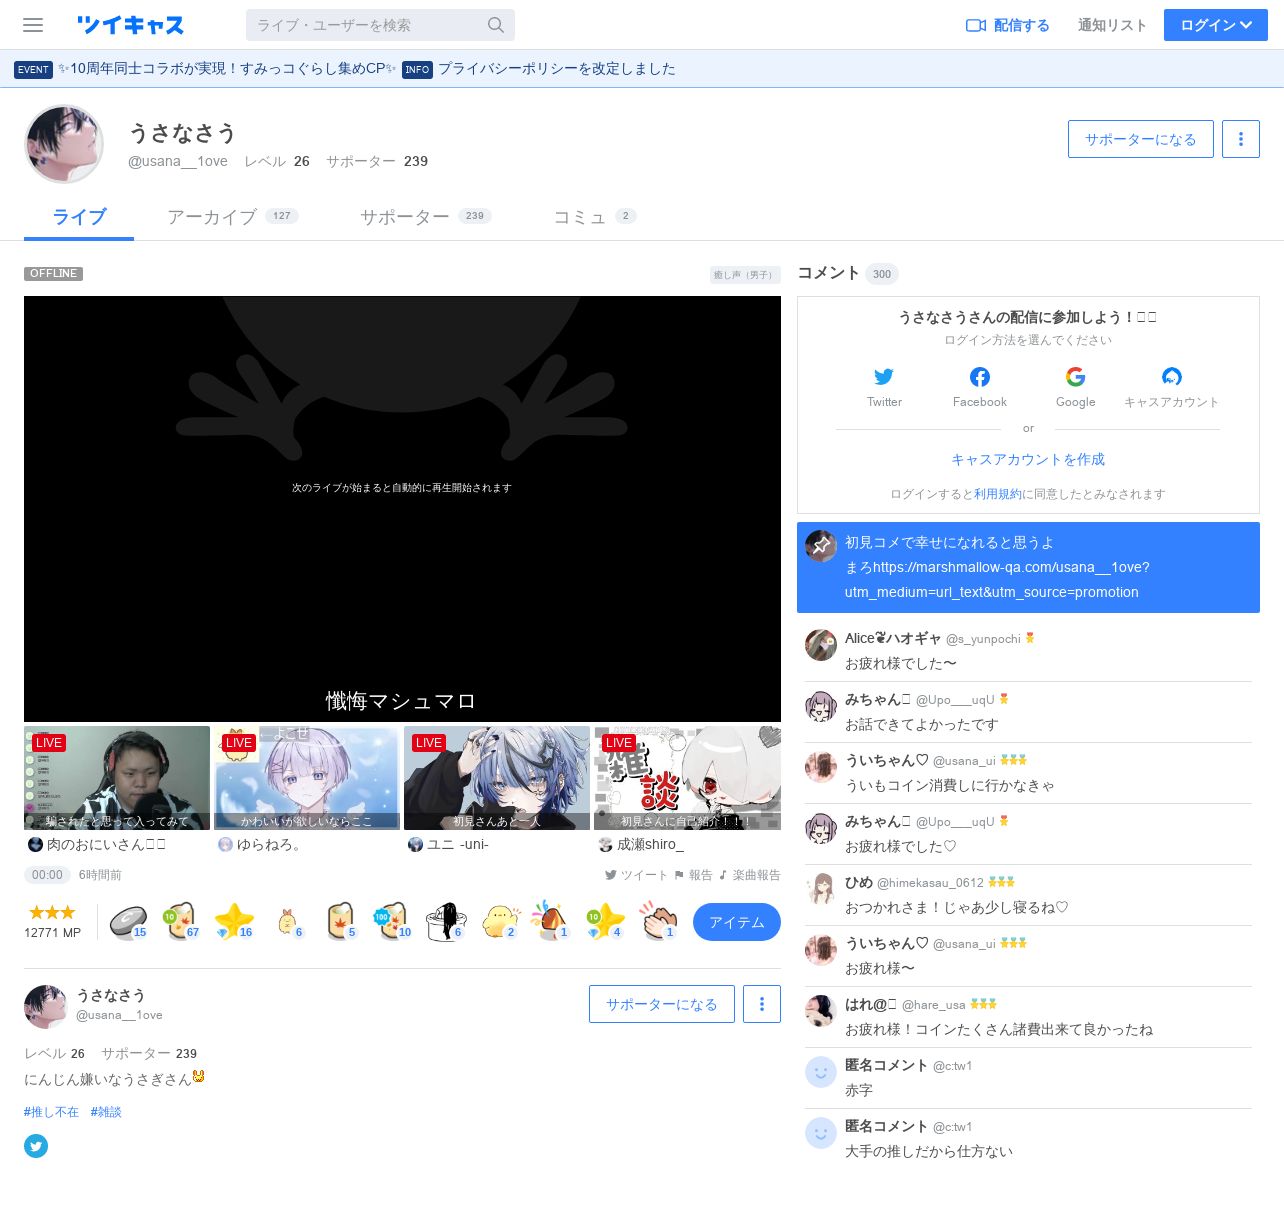Click the offline video player area

(402, 508)
